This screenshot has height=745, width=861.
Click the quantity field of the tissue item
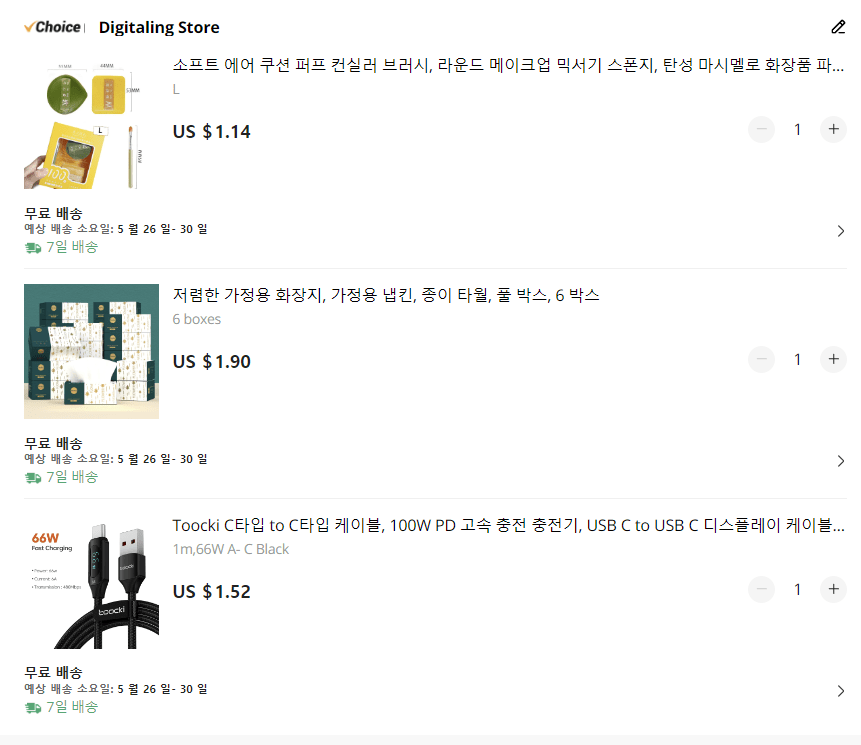click(797, 359)
